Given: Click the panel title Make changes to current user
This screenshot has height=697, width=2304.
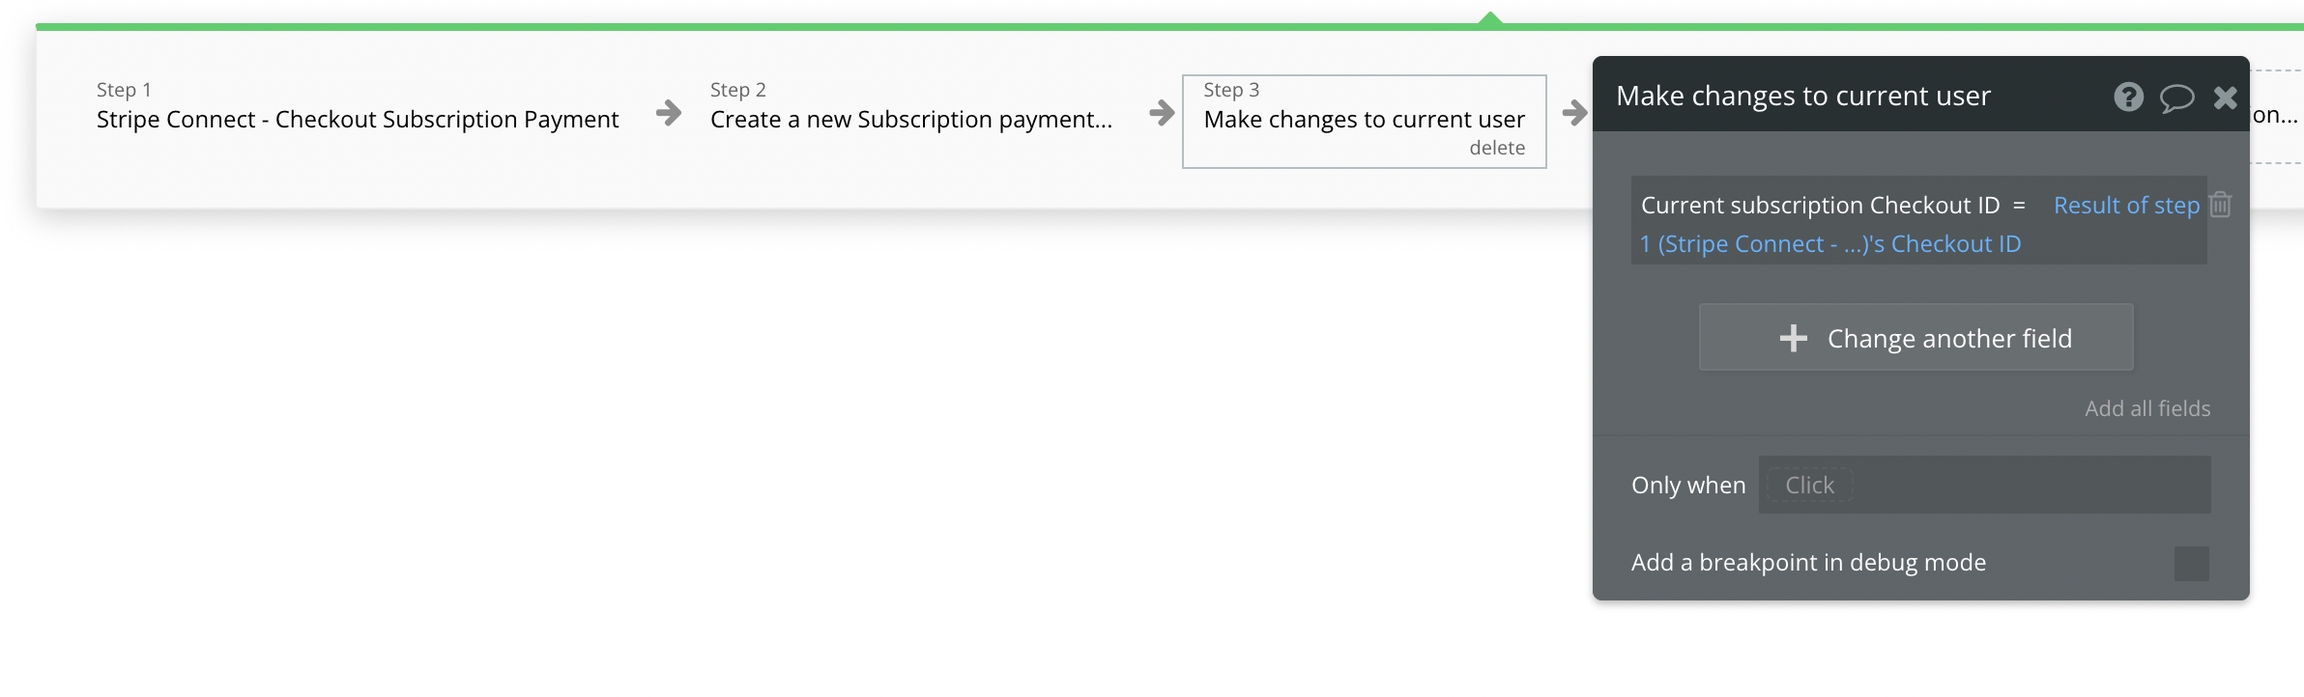Looking at the screenshot, I should (x=1802, y=96).
